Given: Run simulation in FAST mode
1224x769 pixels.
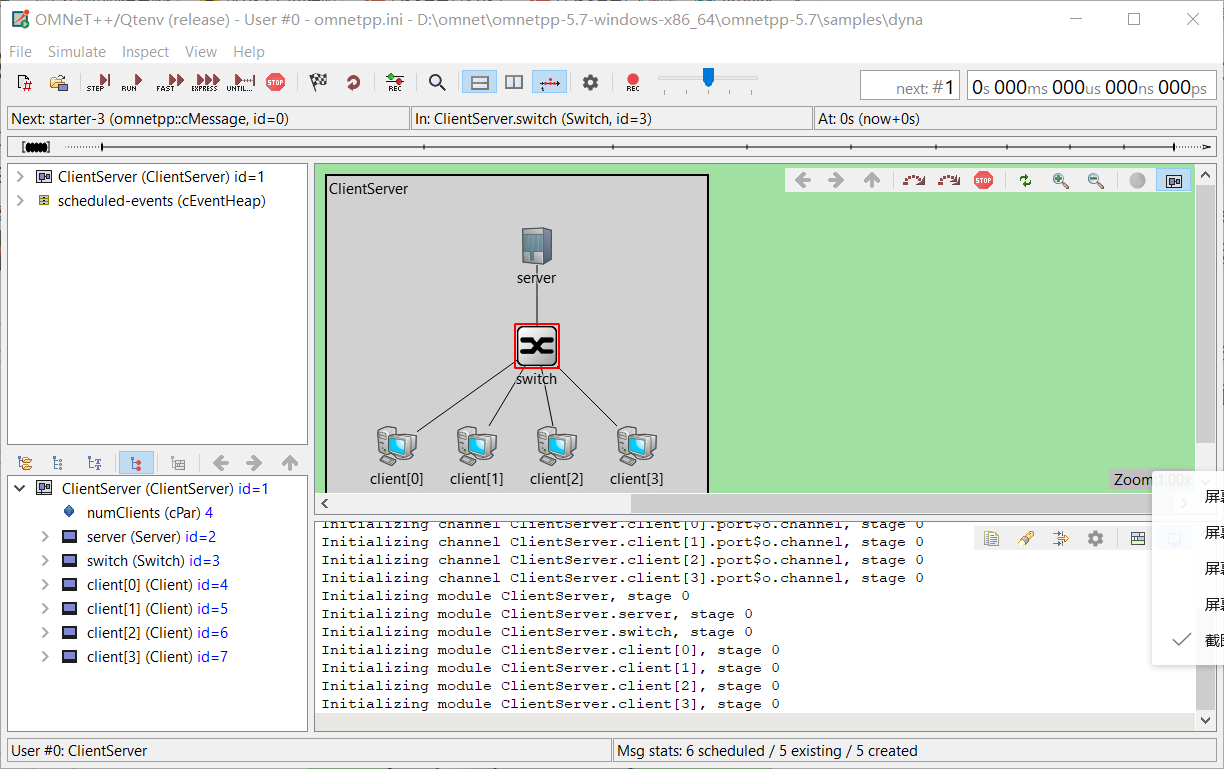Looking at the screenshot, I should (168, 83).
